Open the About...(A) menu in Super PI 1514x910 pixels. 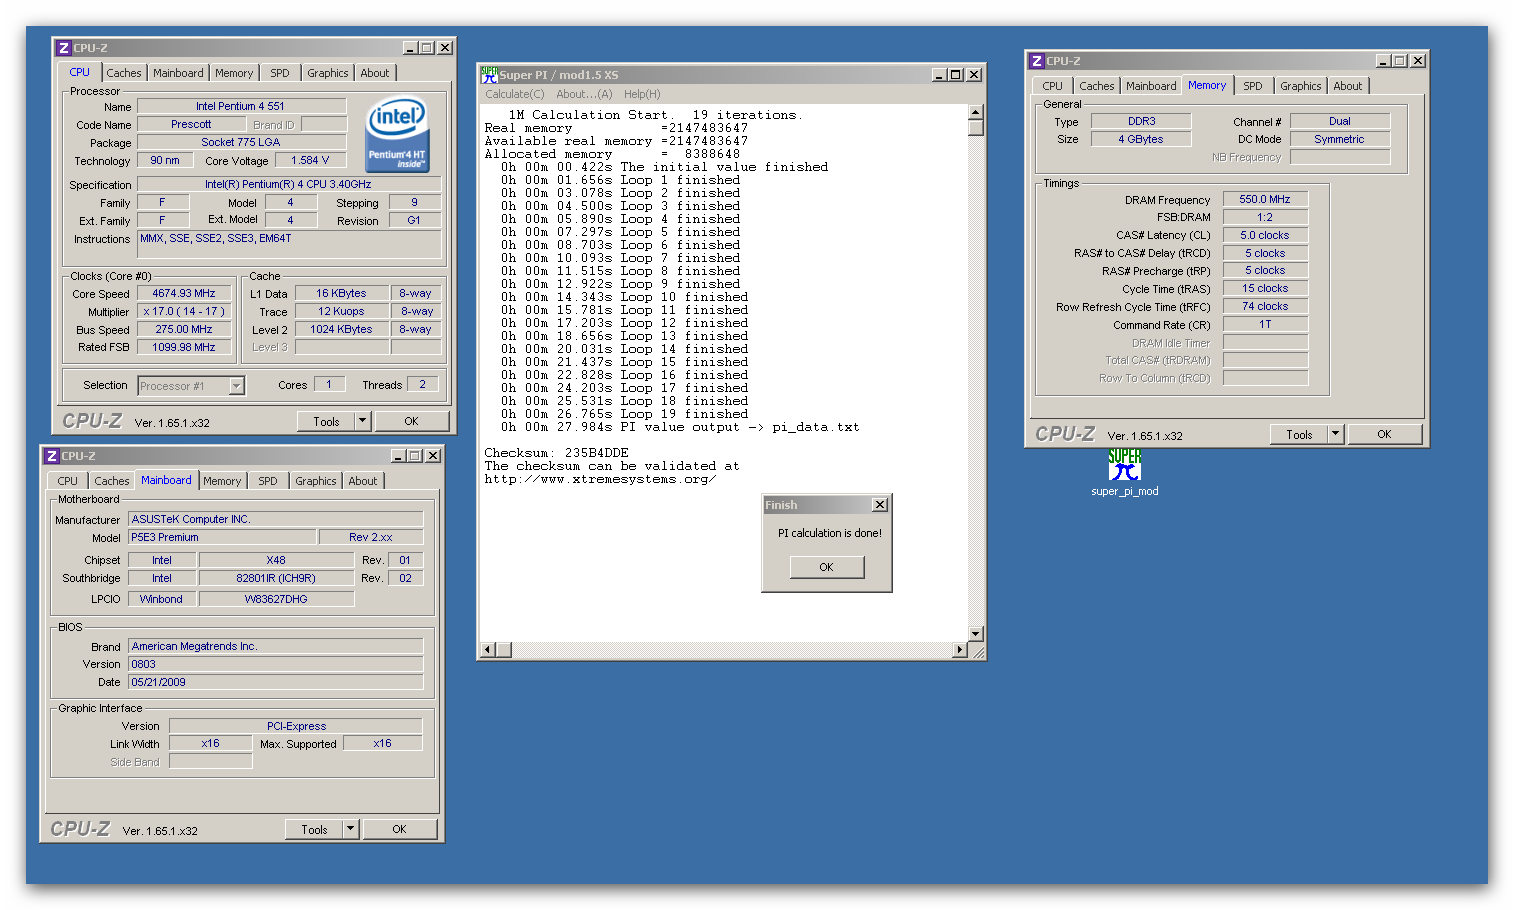584,94
